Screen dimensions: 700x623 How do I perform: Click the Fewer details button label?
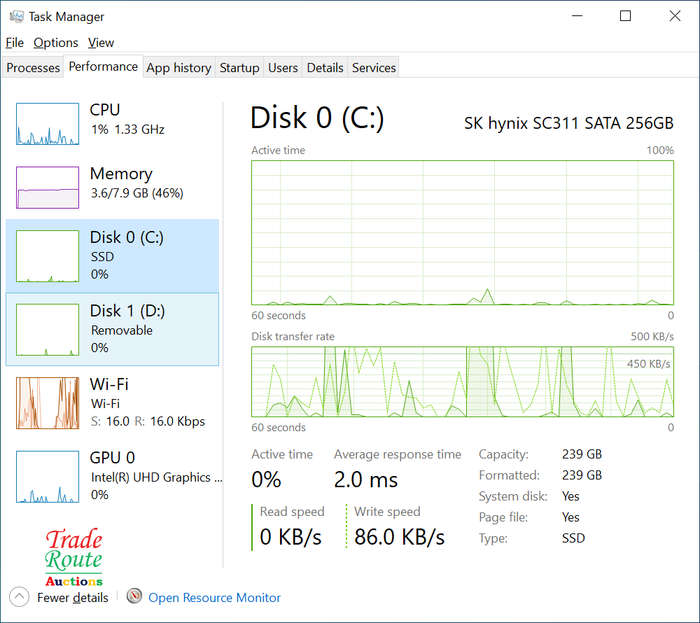[x=72, y=597]
